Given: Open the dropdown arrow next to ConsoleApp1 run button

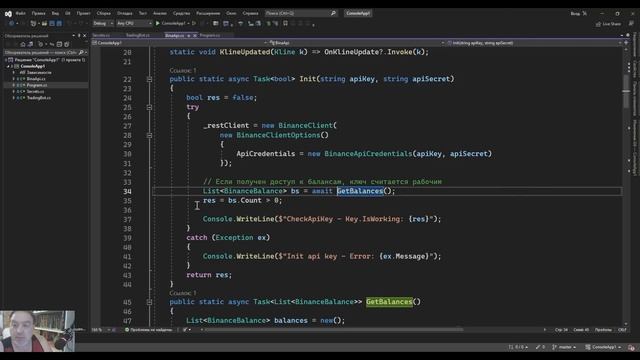Looking at the screenshot, I should coord(189,24).
